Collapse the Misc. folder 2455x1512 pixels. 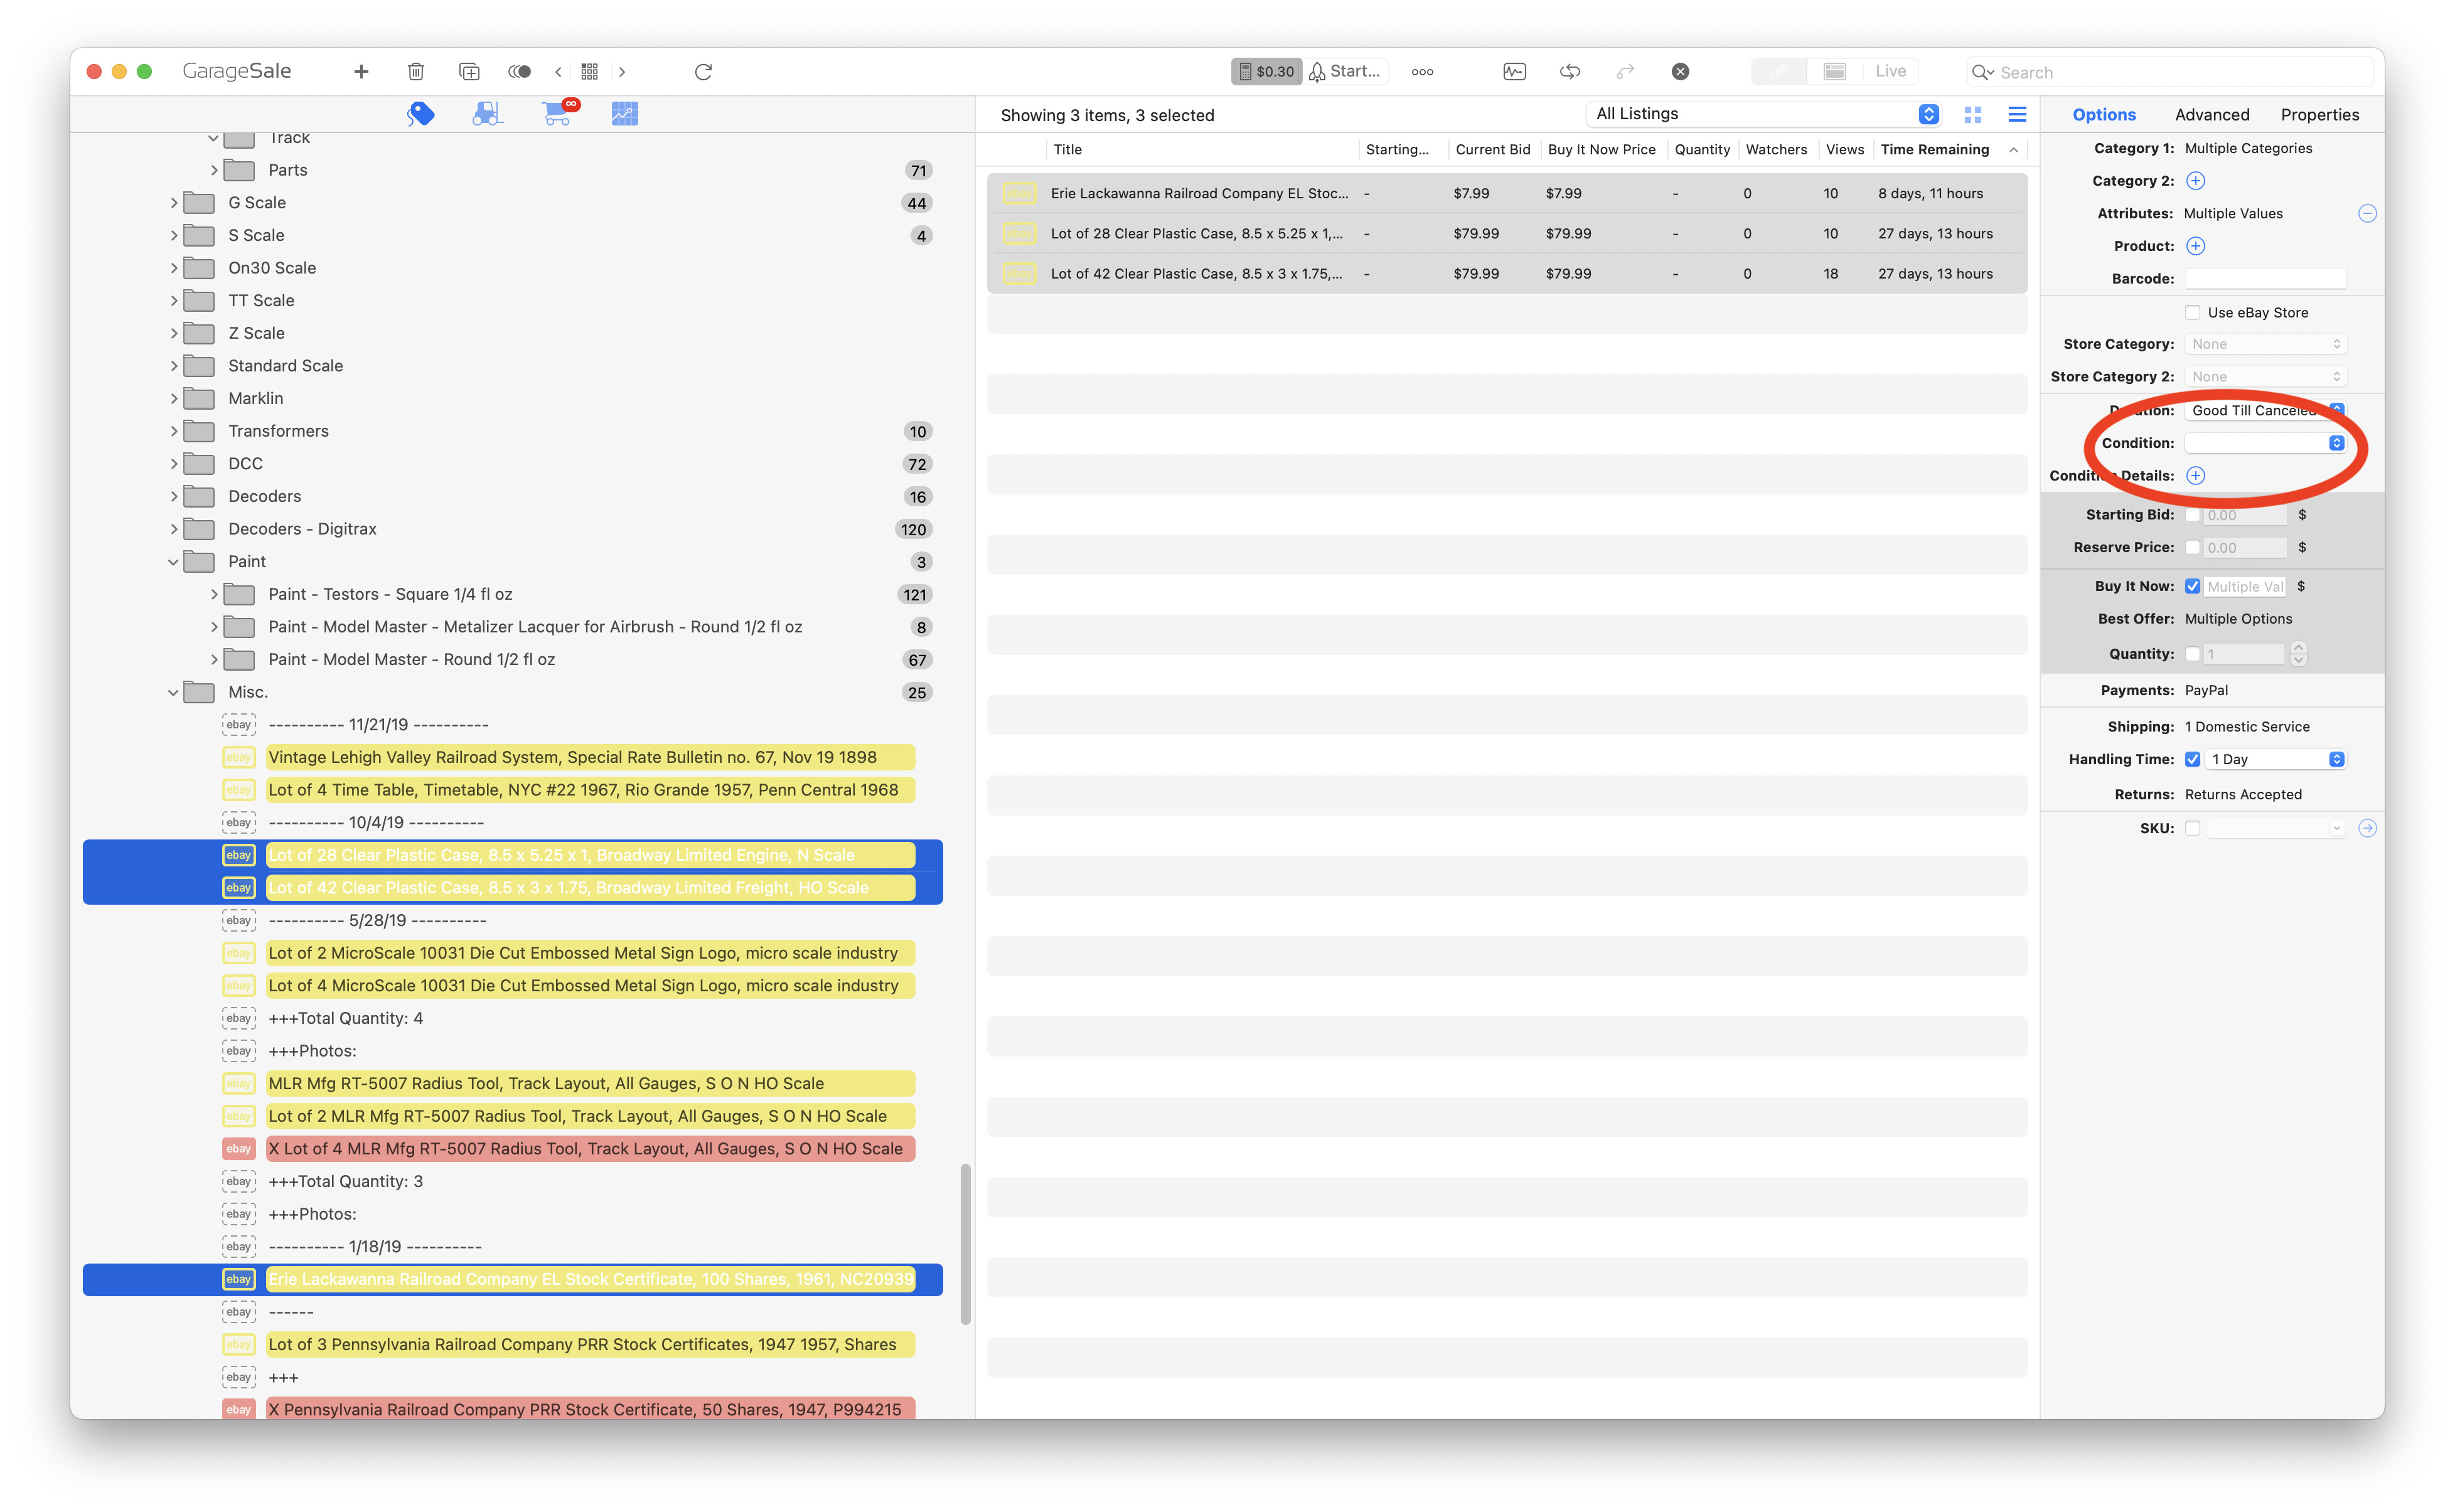coord(174,692)
